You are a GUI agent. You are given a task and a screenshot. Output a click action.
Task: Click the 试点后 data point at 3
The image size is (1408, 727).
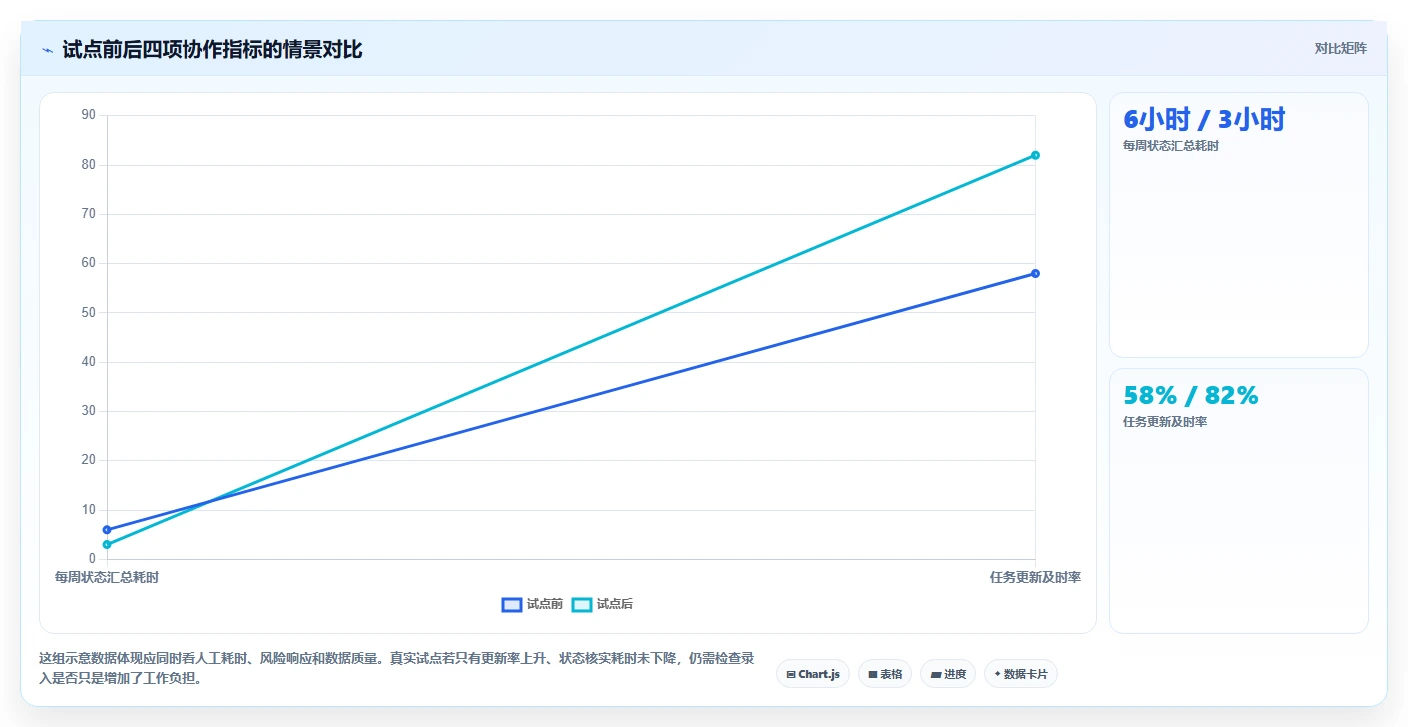(107, 544)
